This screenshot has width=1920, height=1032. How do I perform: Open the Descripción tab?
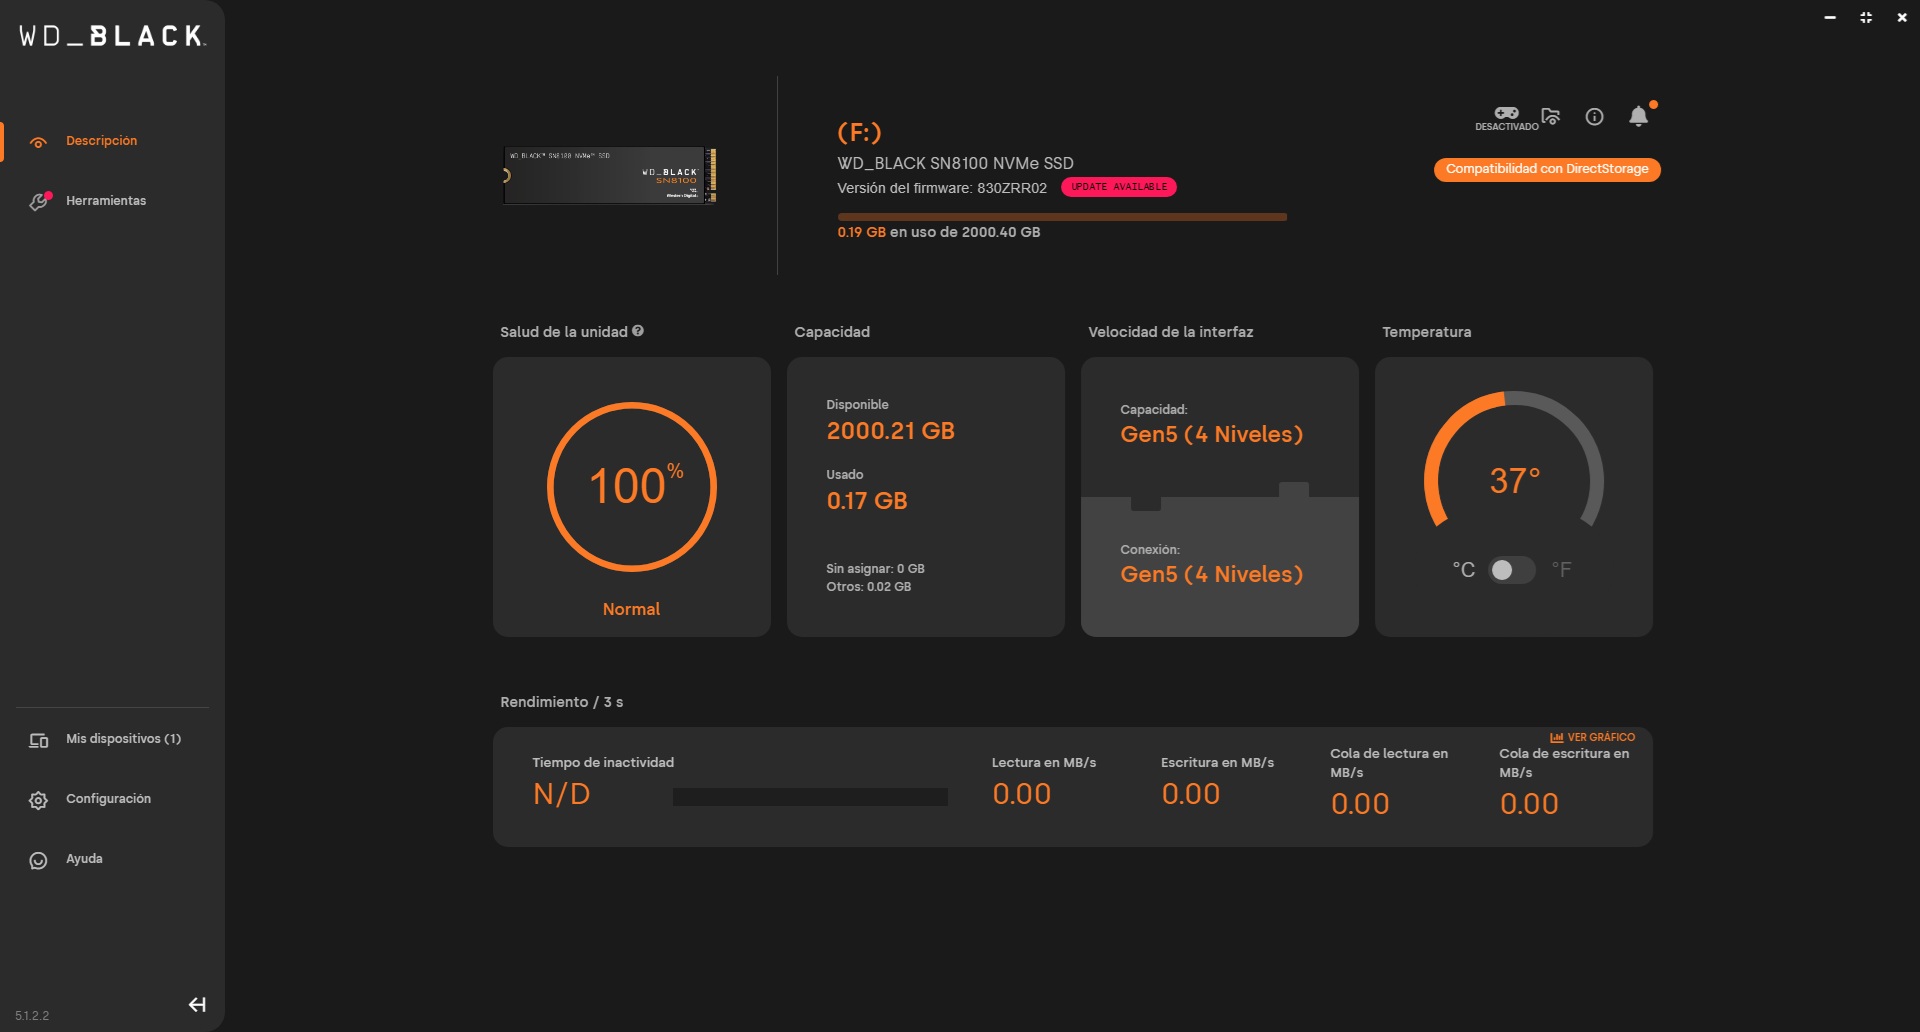(101, 141)
